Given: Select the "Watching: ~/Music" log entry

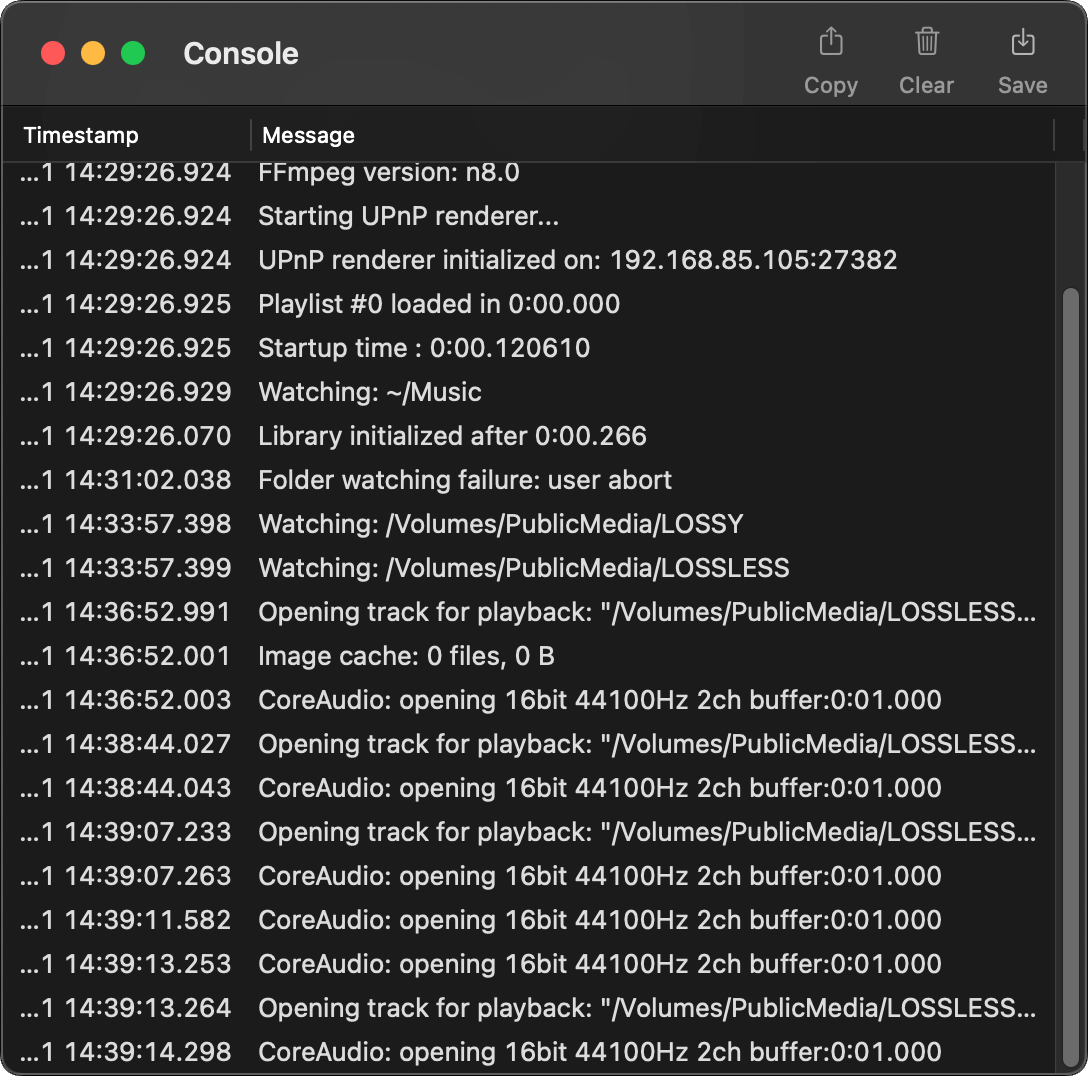Looking at the screenshot, I should pyautogui.click(x=370, y=393).
